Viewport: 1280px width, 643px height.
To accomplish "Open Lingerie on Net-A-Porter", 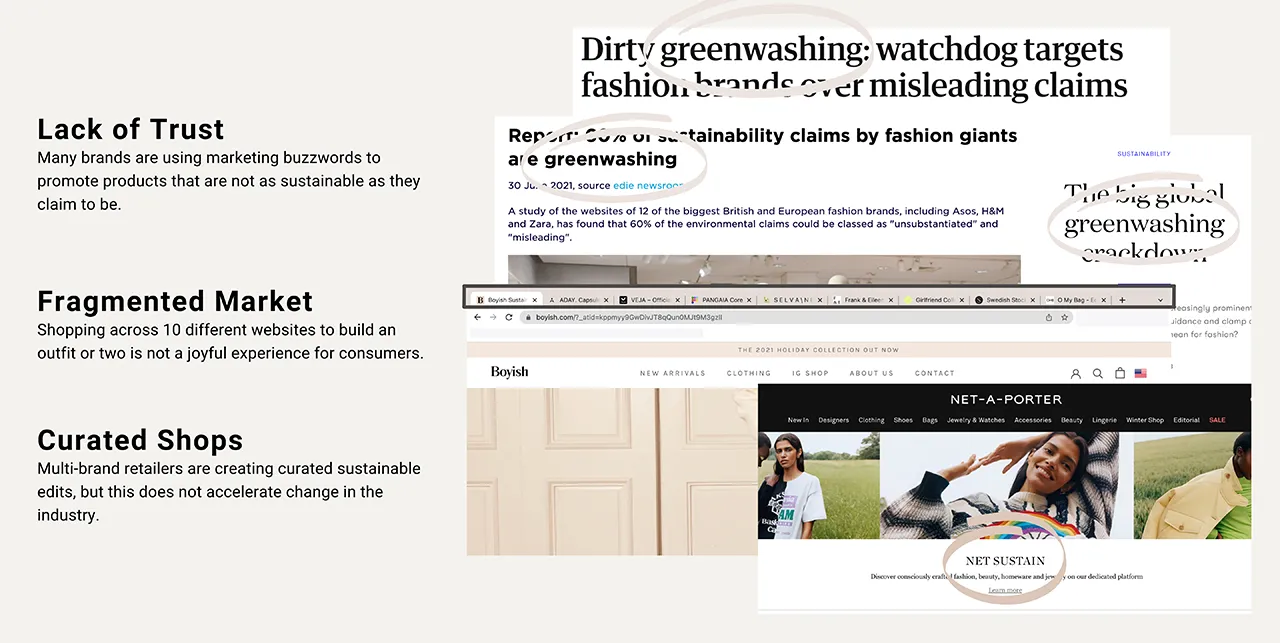I will coord(1105,420).
